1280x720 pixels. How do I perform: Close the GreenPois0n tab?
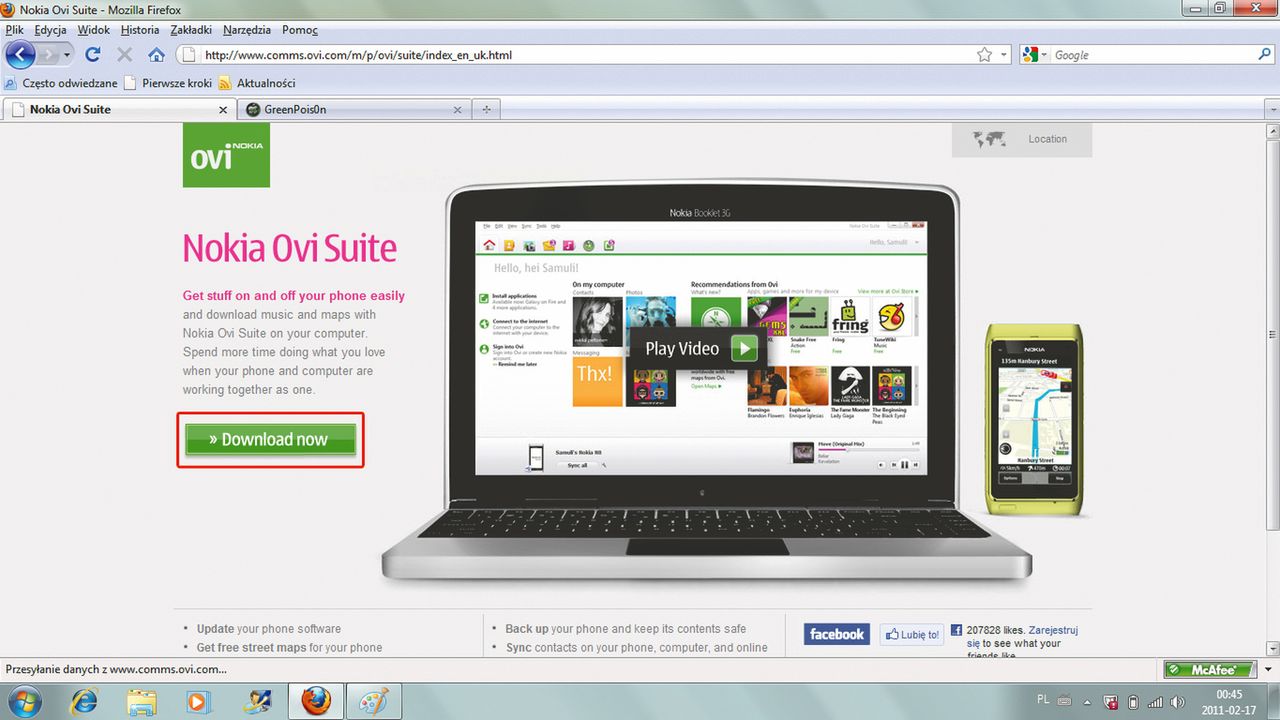pyautogui.click(x=458, y=110)
